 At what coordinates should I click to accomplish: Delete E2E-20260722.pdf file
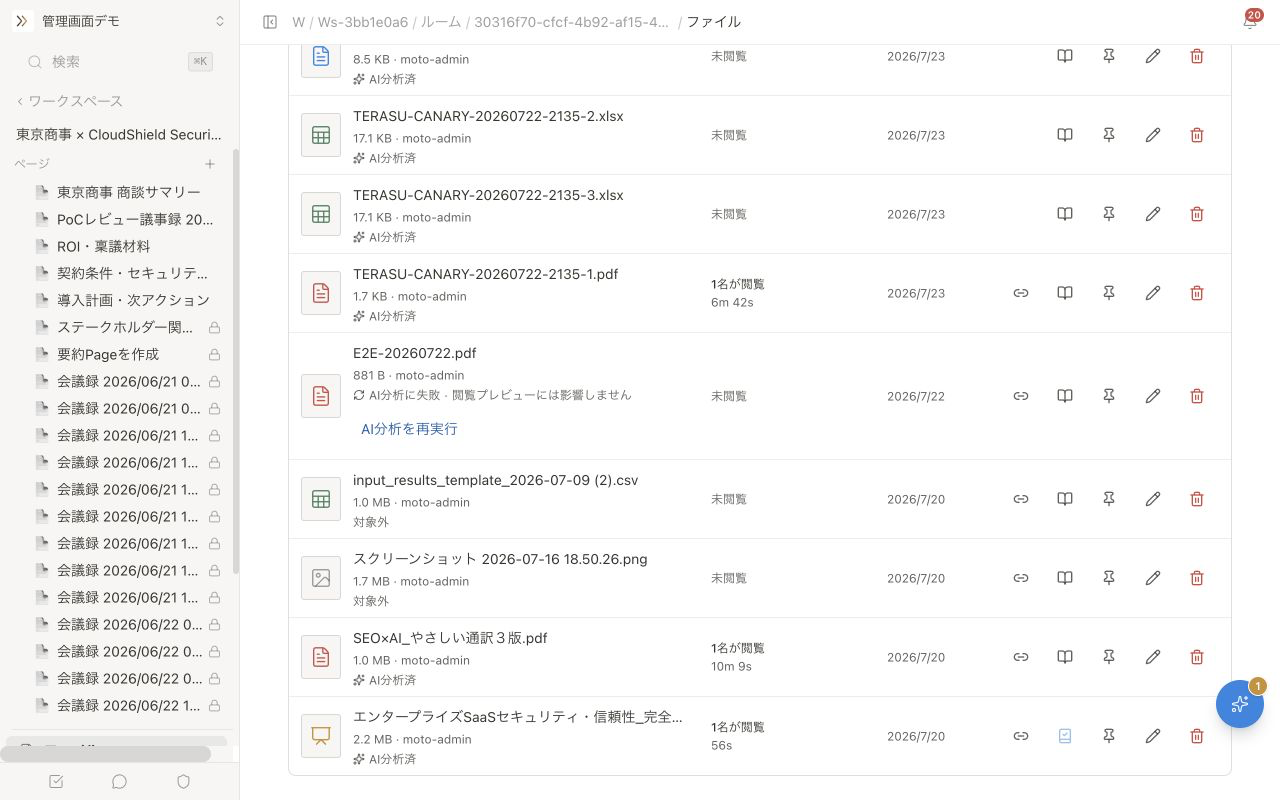(x=1197, y=396)
